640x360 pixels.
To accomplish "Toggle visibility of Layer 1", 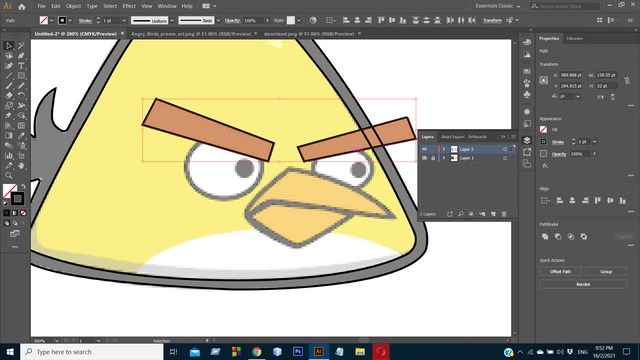I will (x=424, y=158).
